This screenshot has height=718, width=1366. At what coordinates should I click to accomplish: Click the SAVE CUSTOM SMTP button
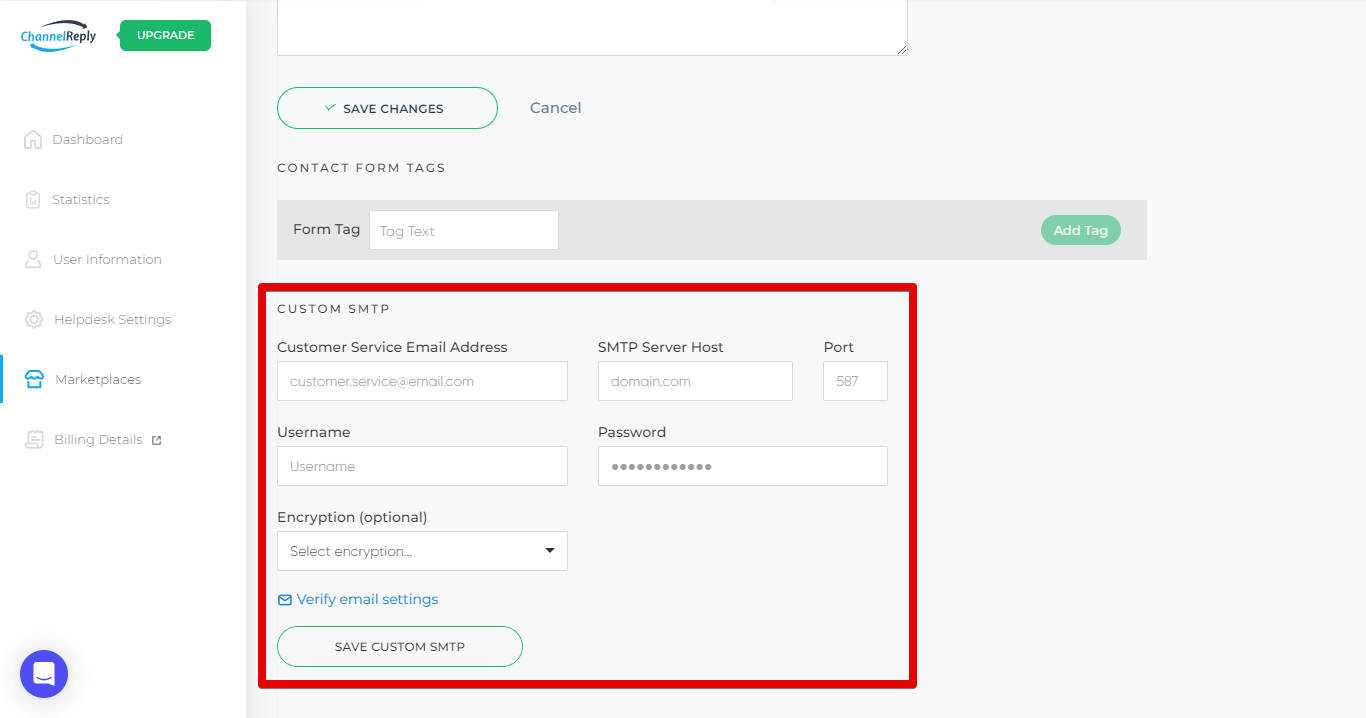pos(400,646)
